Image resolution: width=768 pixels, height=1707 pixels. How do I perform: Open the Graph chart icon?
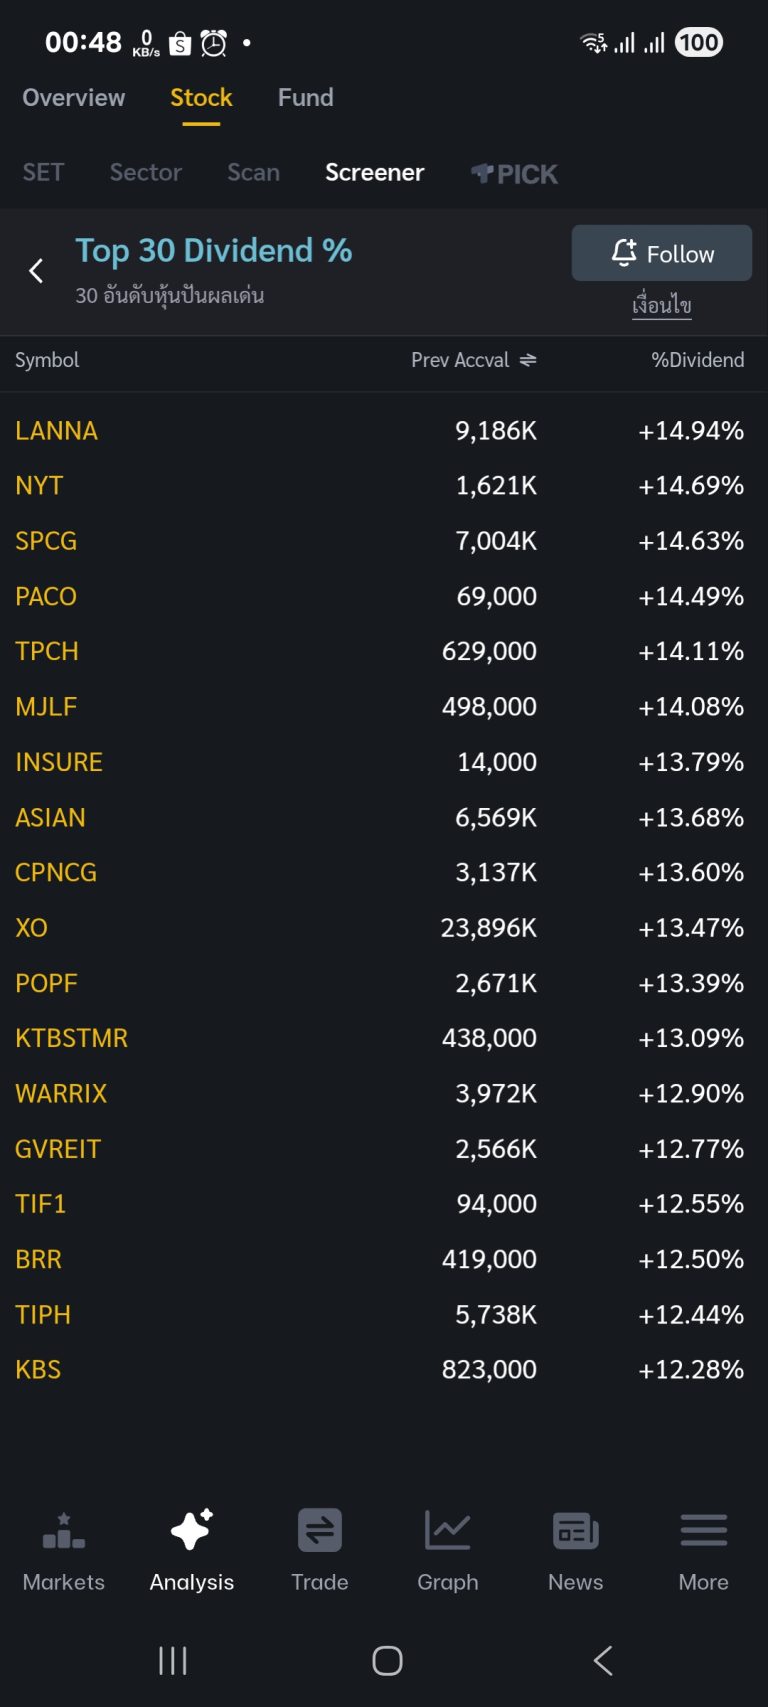[447, 1531]
